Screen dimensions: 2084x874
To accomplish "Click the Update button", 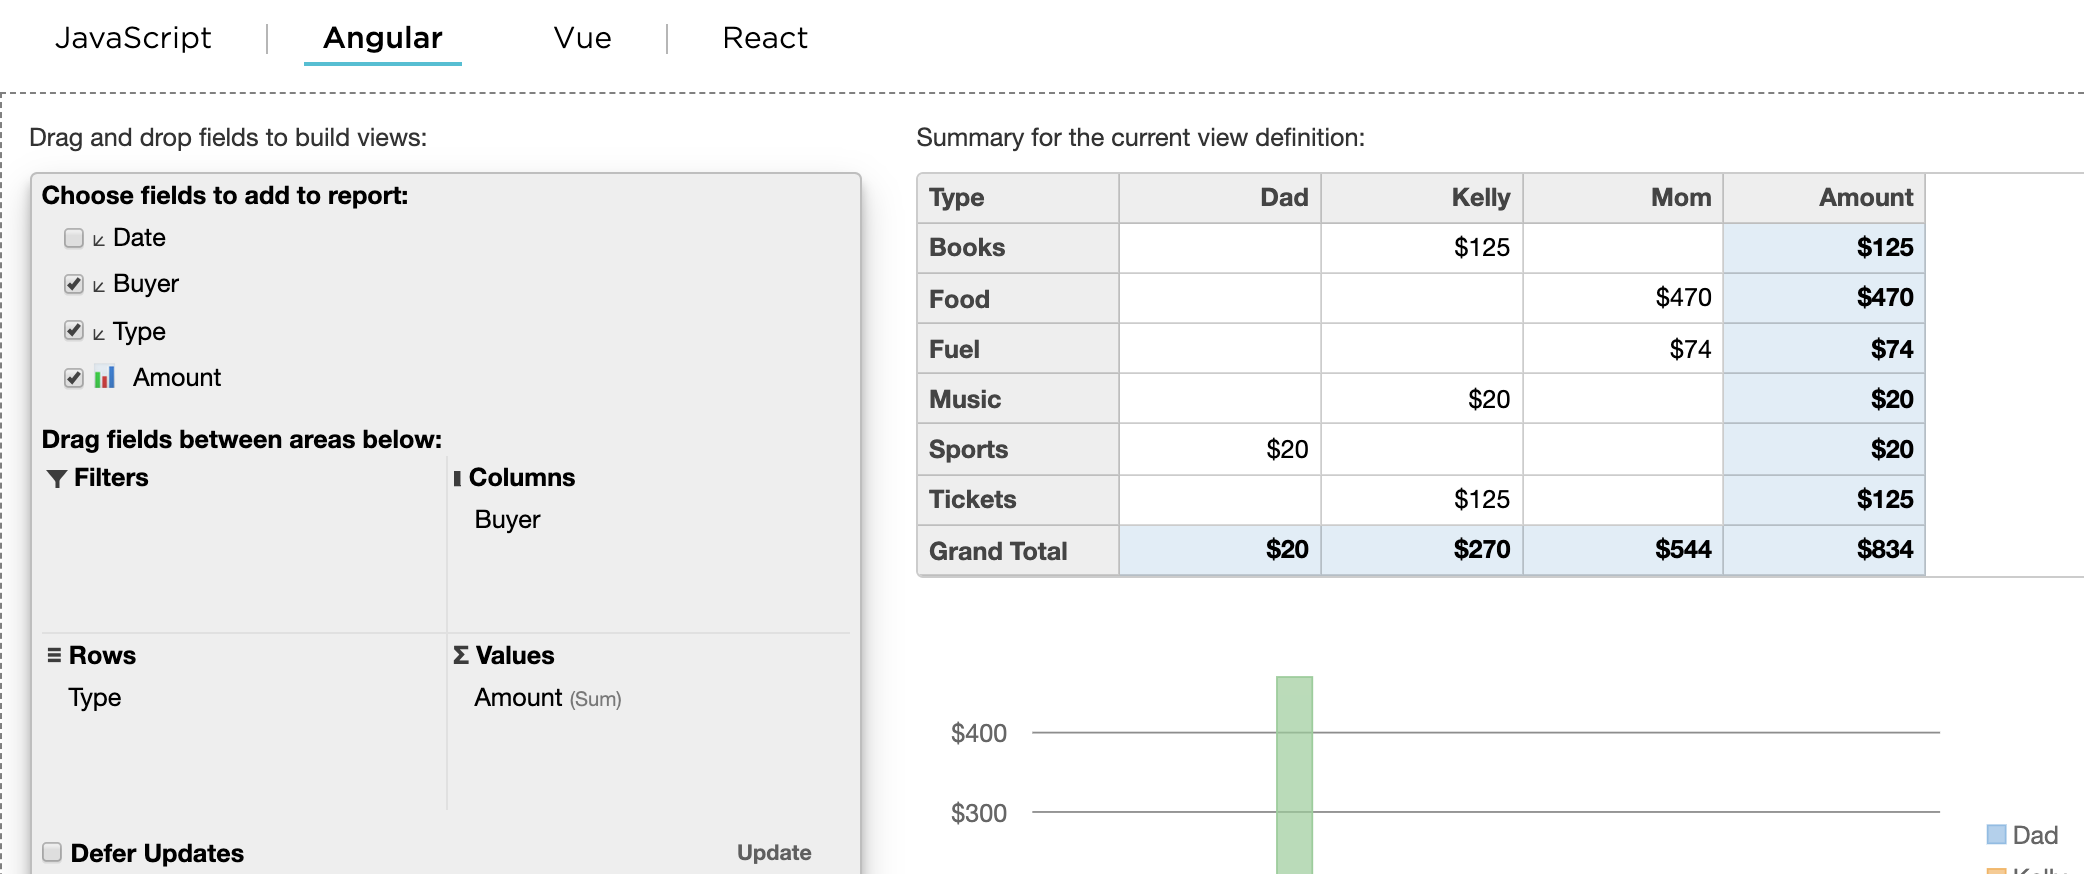I will coord(774,852).
